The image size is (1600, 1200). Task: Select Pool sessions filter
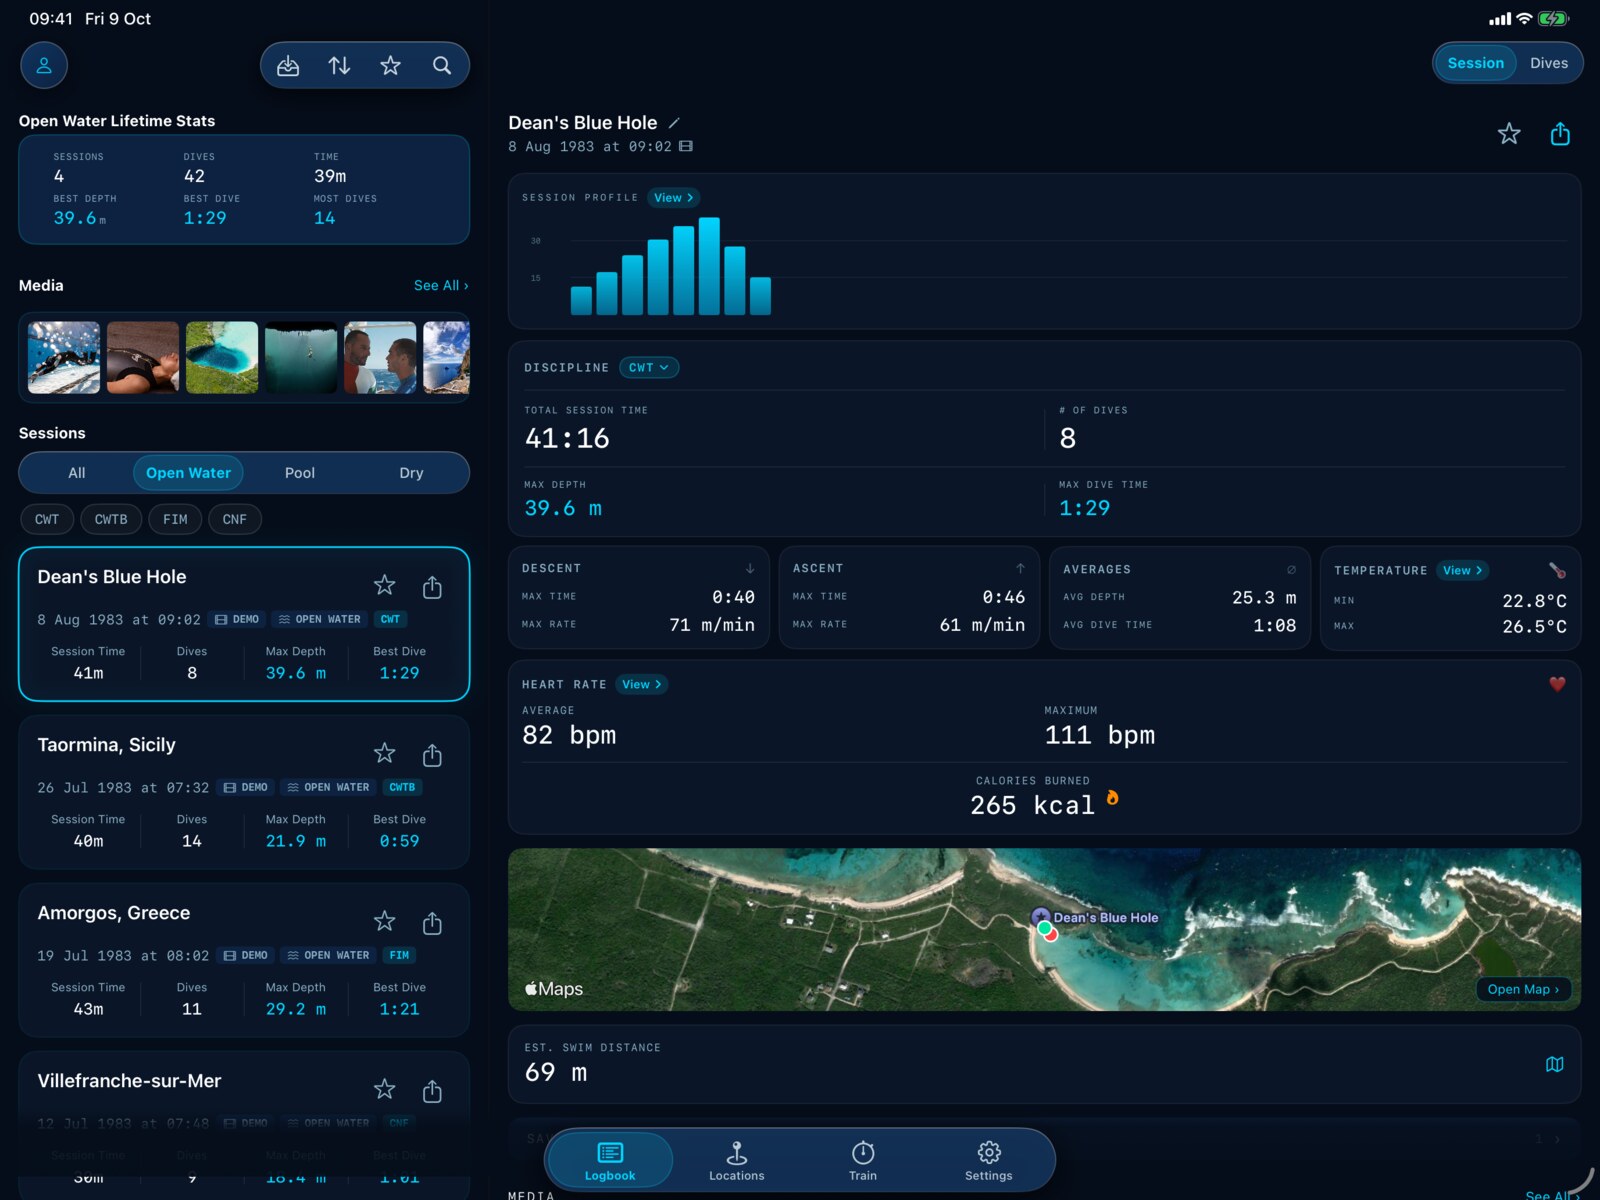click(300, 473)
